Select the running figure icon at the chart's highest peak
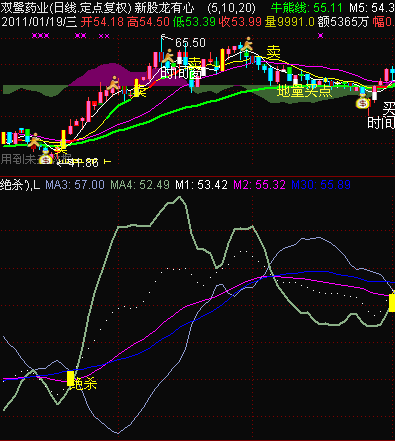This screenshot has width=395, height=441. click(247, 44)
